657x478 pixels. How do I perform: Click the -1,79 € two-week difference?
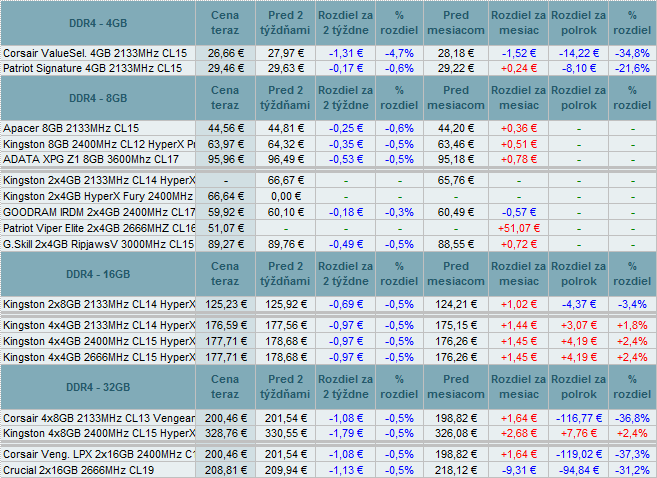pos(346,433)
